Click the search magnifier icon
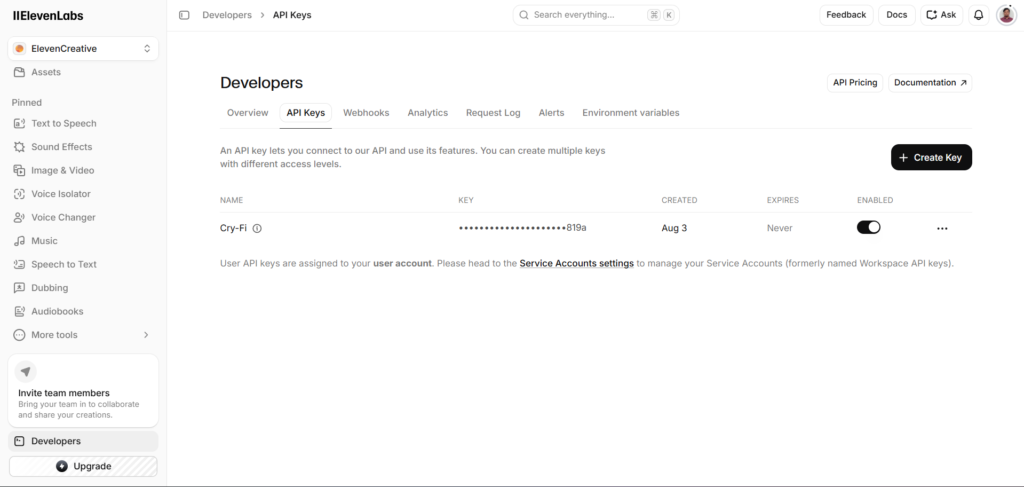Viewport: 1024px width, 487px height. click(524, 15)
